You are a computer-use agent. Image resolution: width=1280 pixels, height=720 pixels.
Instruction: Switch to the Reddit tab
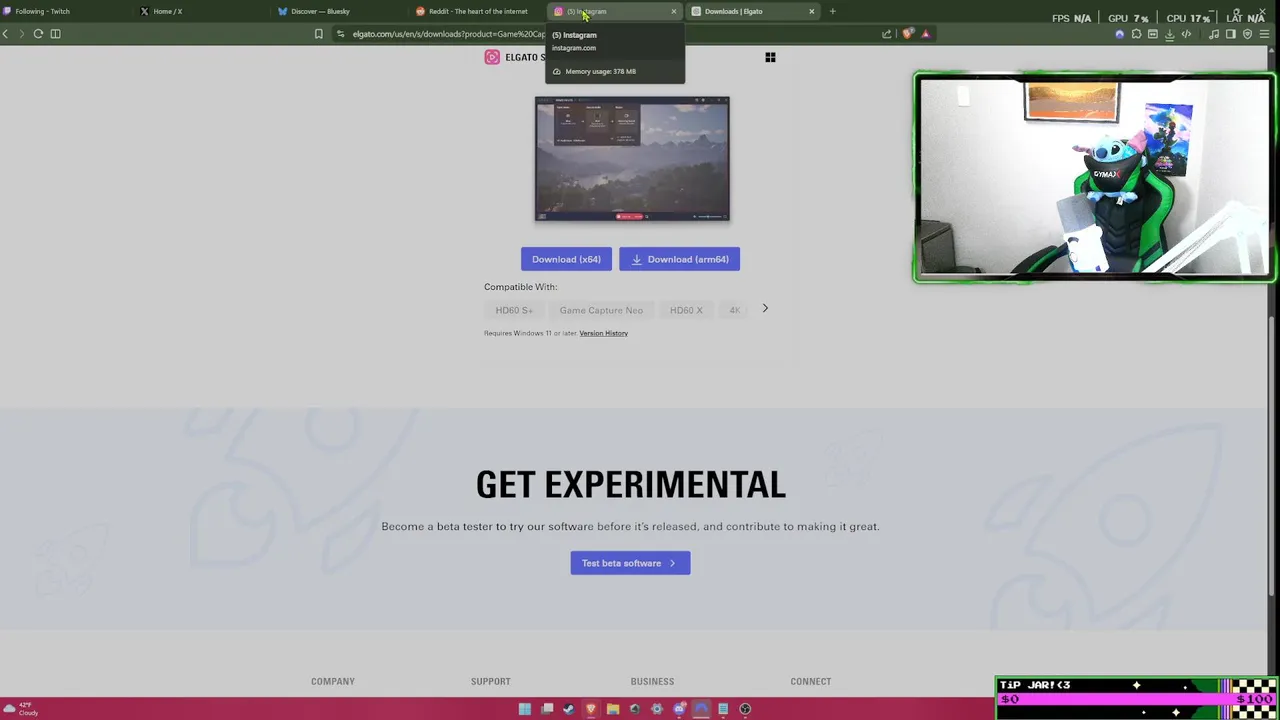tap(479, 11)
